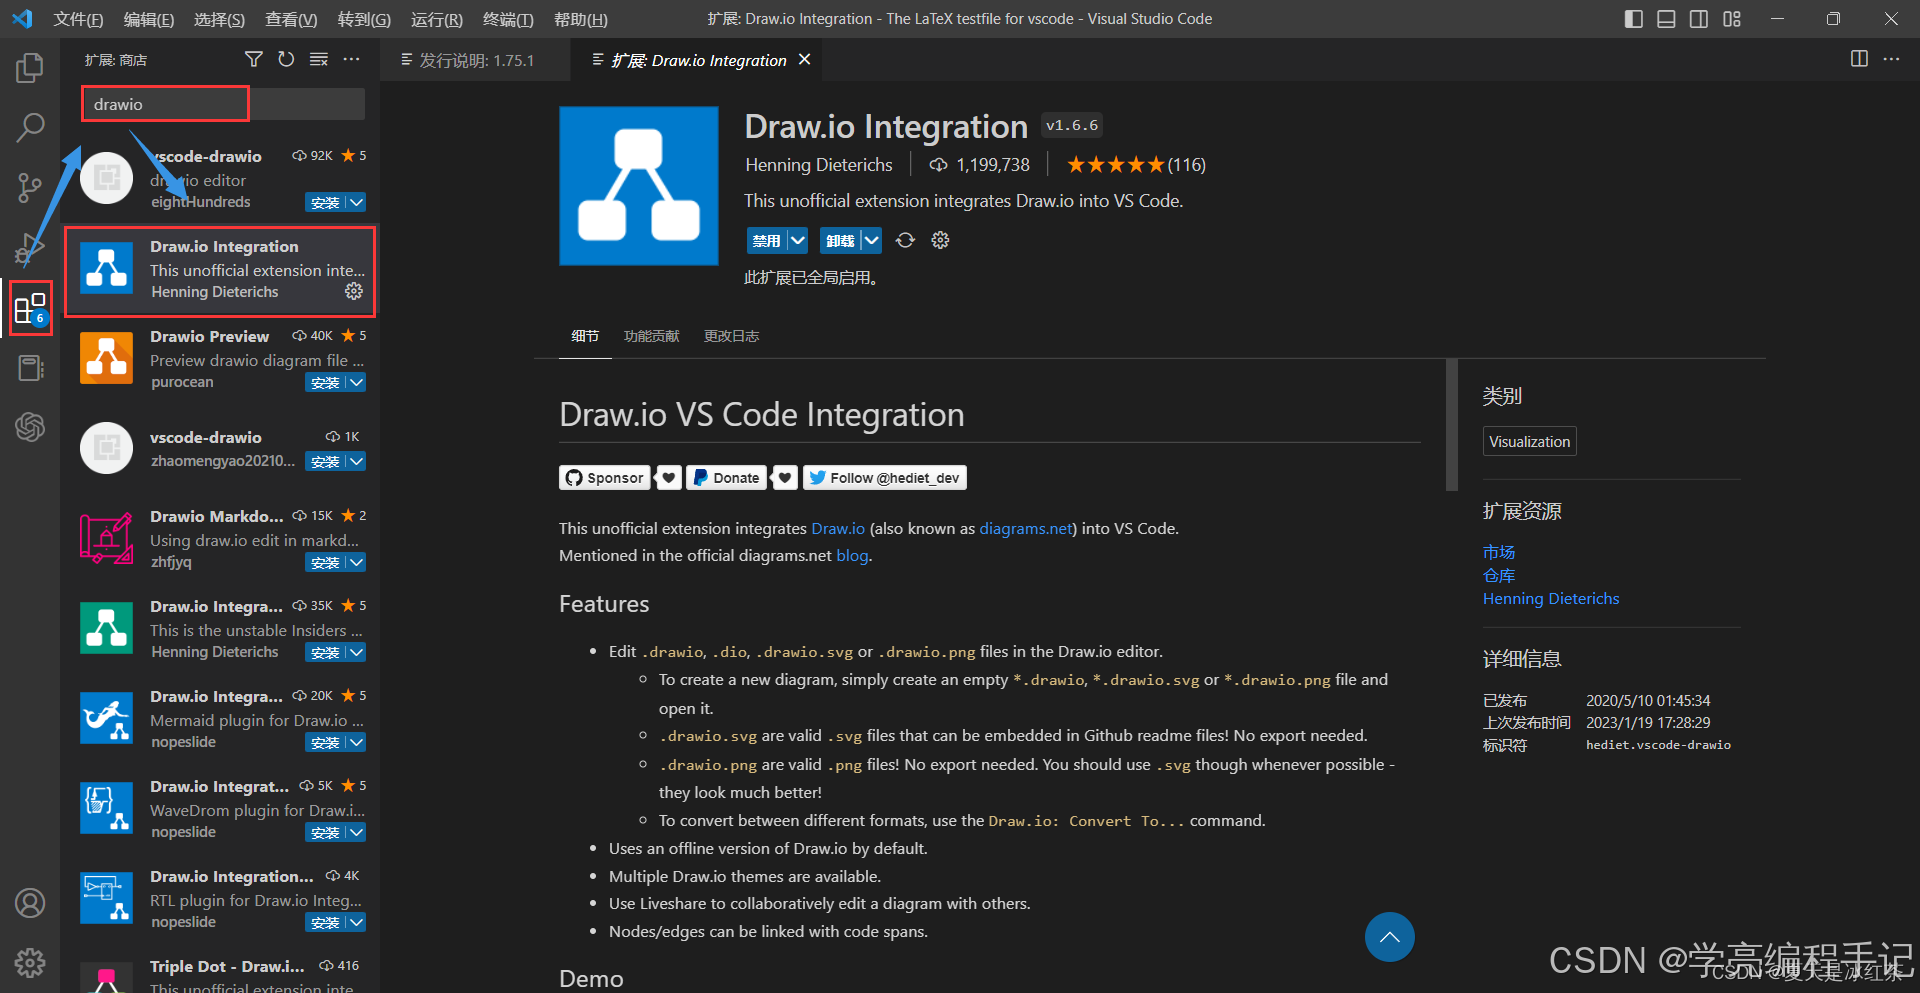This screenshot has width=1920, height=993.
Task: Open the blog link
Action: click(852, 555)
